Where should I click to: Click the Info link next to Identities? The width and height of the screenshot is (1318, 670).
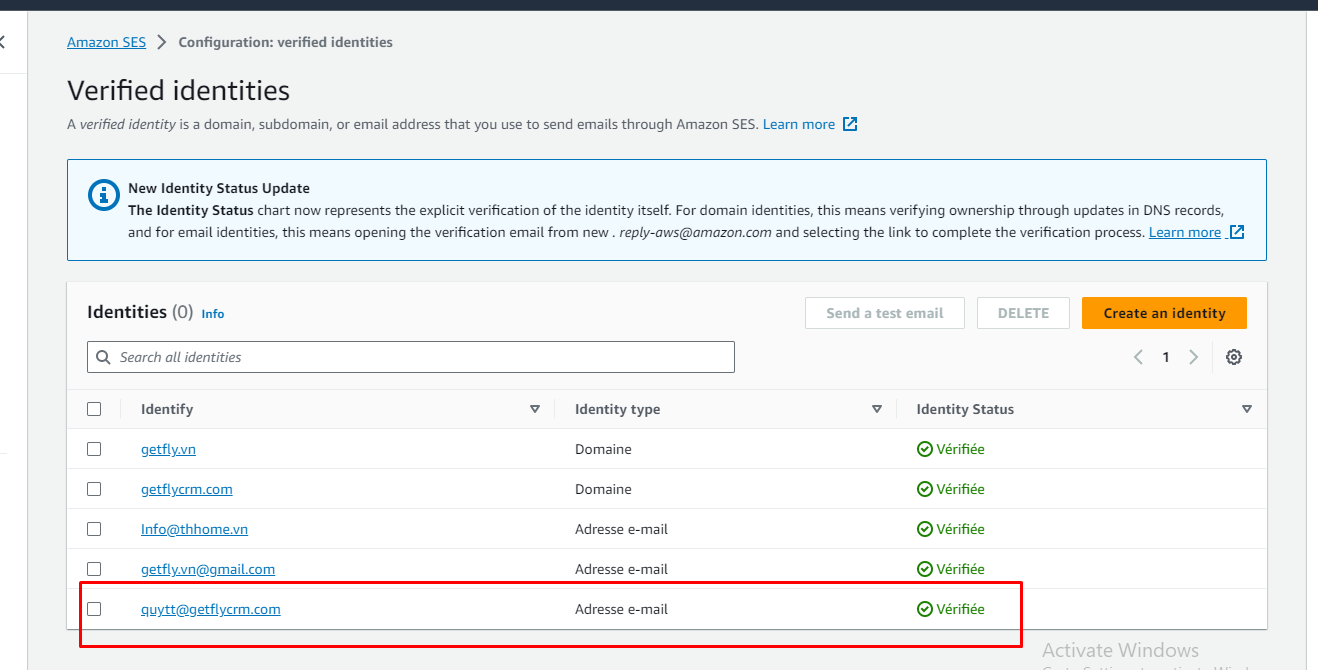point(213,314)
